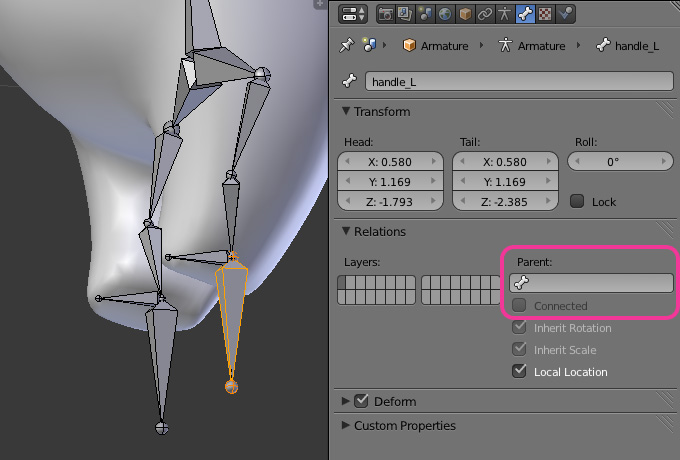Click the Tail Y 1.169 field
680x460 pixels.
pos(505,182)
